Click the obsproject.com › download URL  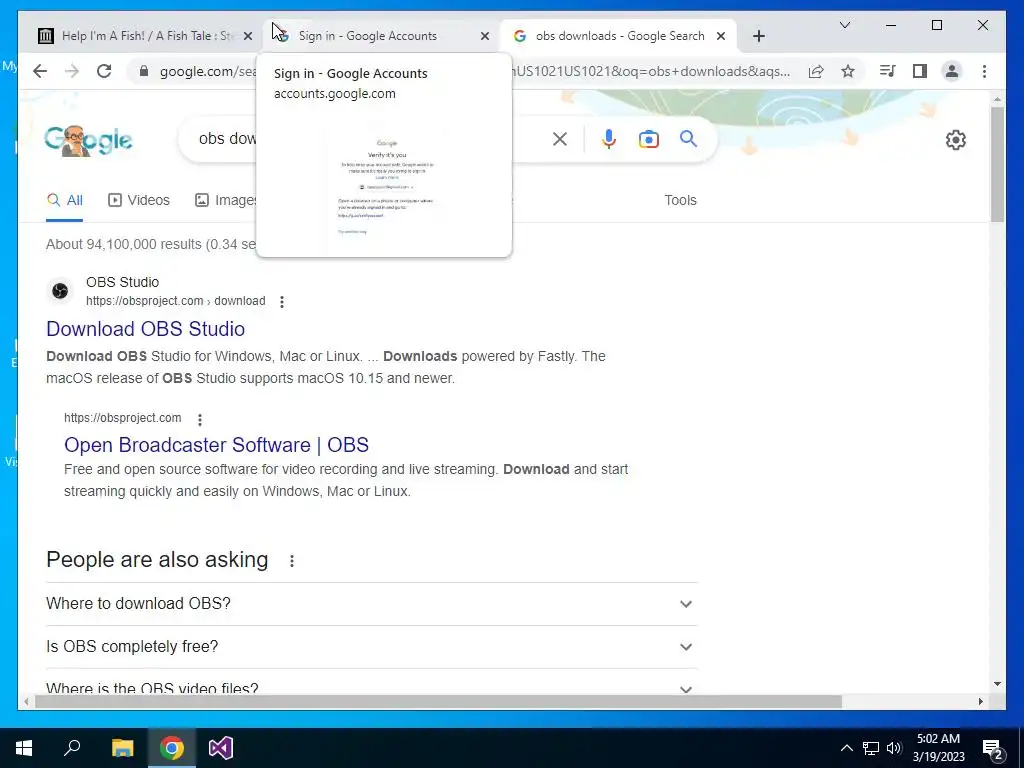pyautogui.click(x=176, y=301)
